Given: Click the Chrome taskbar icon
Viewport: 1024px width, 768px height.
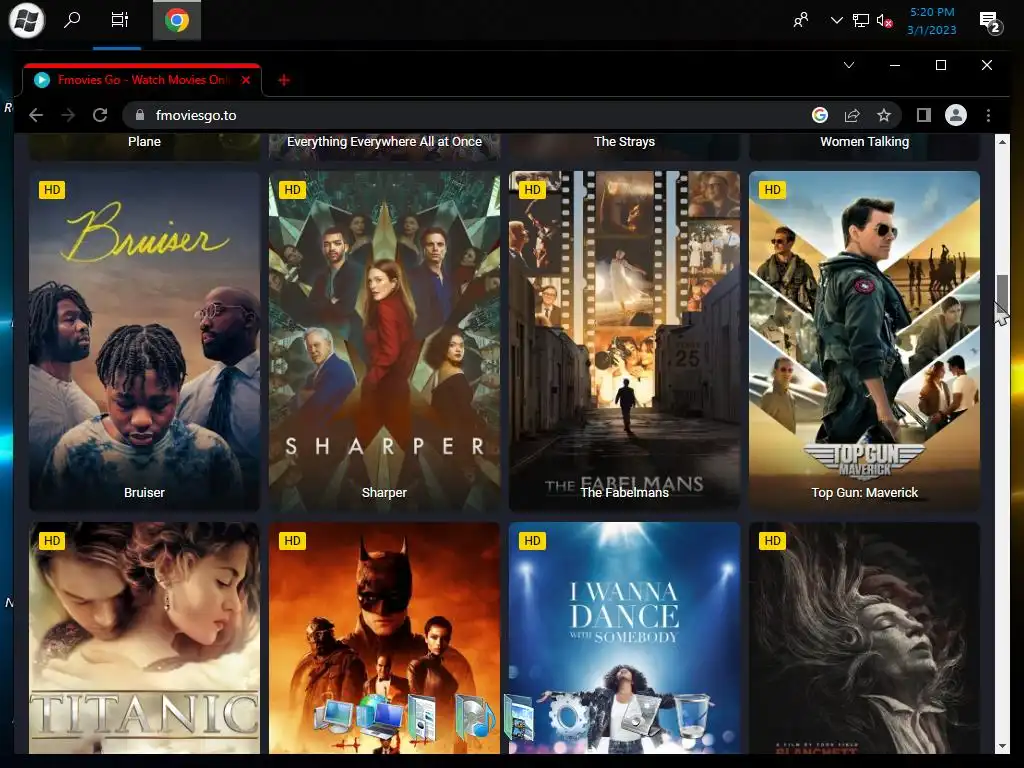Looking at the screenshot, I should click(x=177, y=20).
